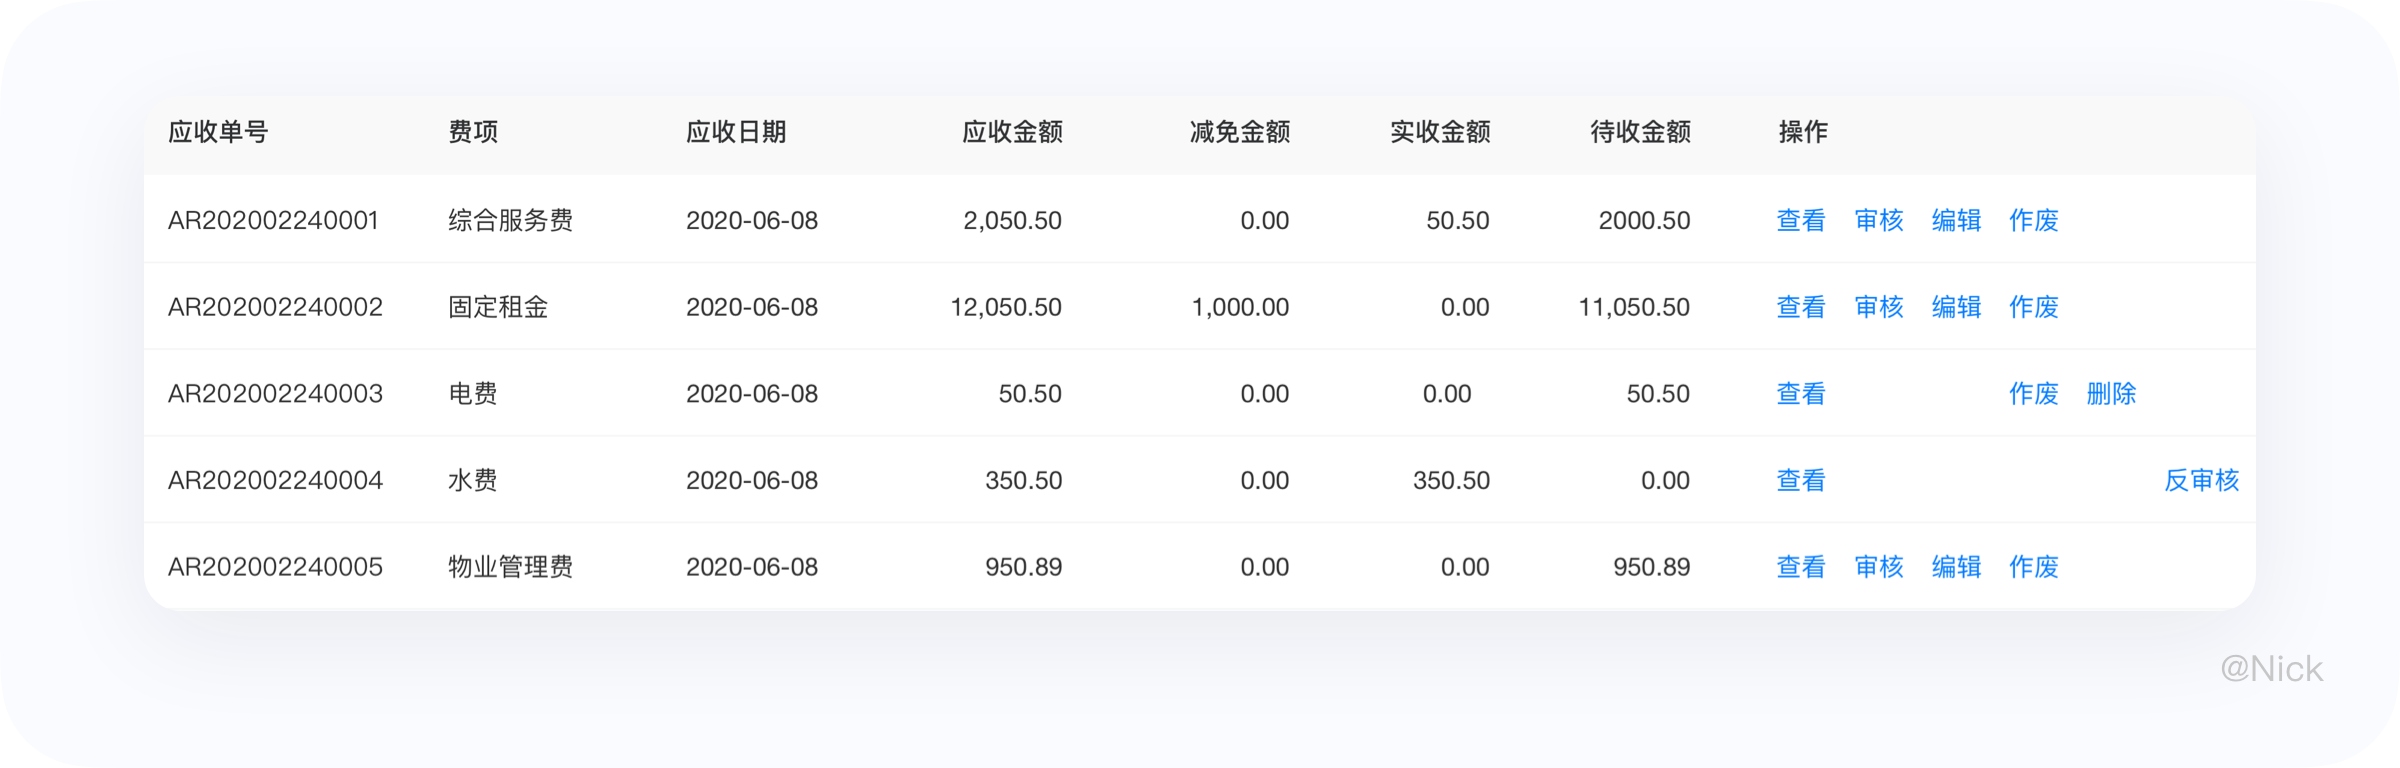The height and width of the screenshot is (768, 2400).
Task: Click 审核 for AR202002240005
Action: (x=1879, y=567)
